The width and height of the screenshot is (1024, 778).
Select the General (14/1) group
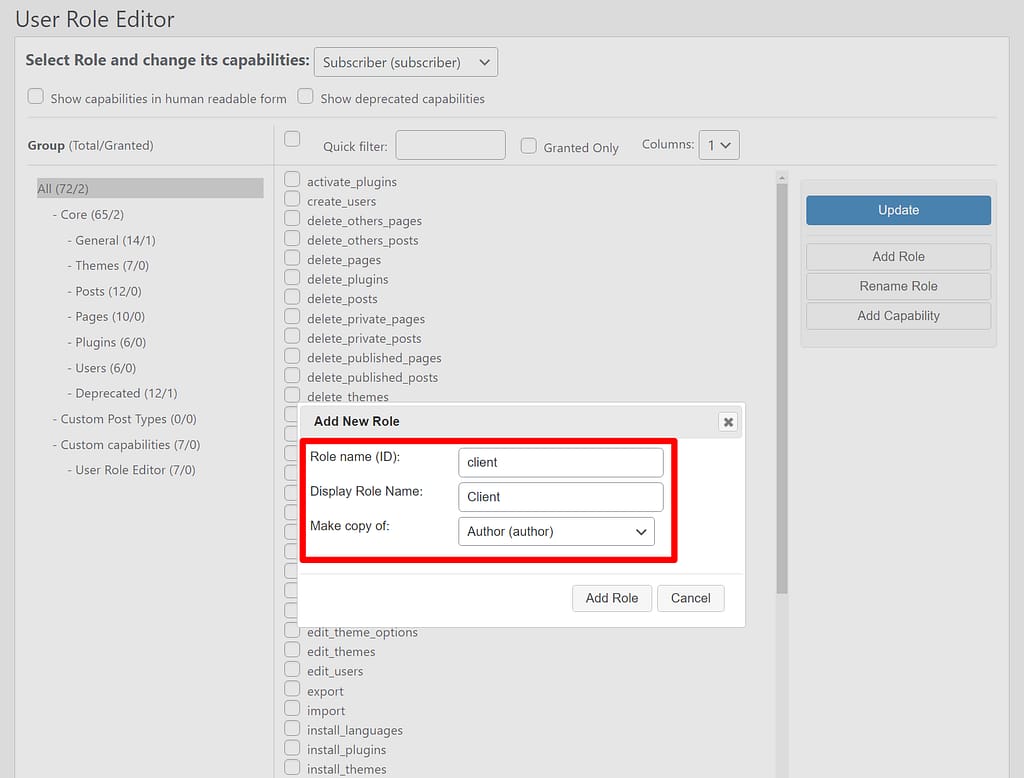115,240
